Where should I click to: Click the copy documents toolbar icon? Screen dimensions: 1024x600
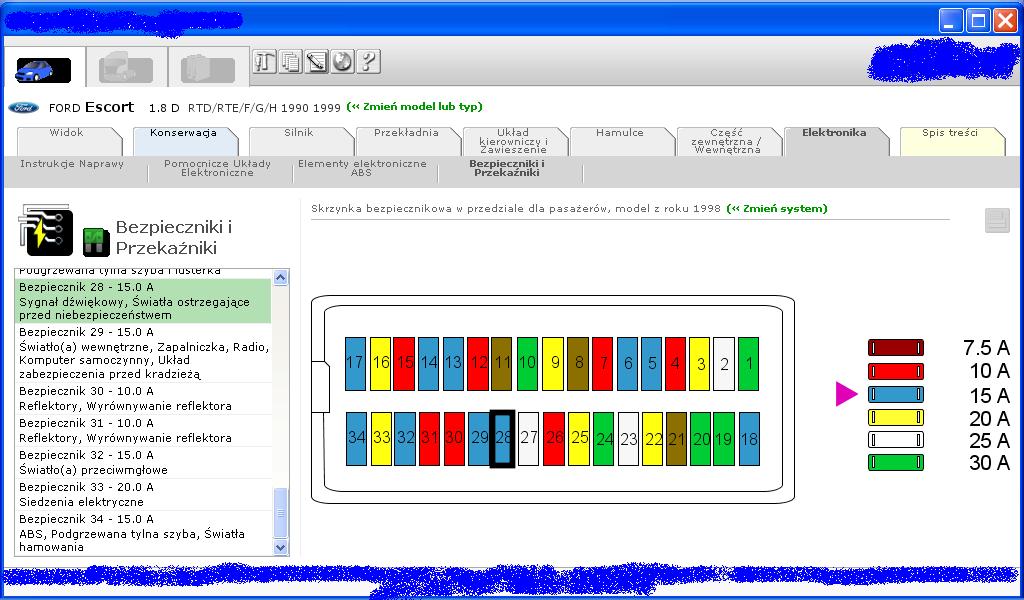pyautogui.click(x=290, y=62)
